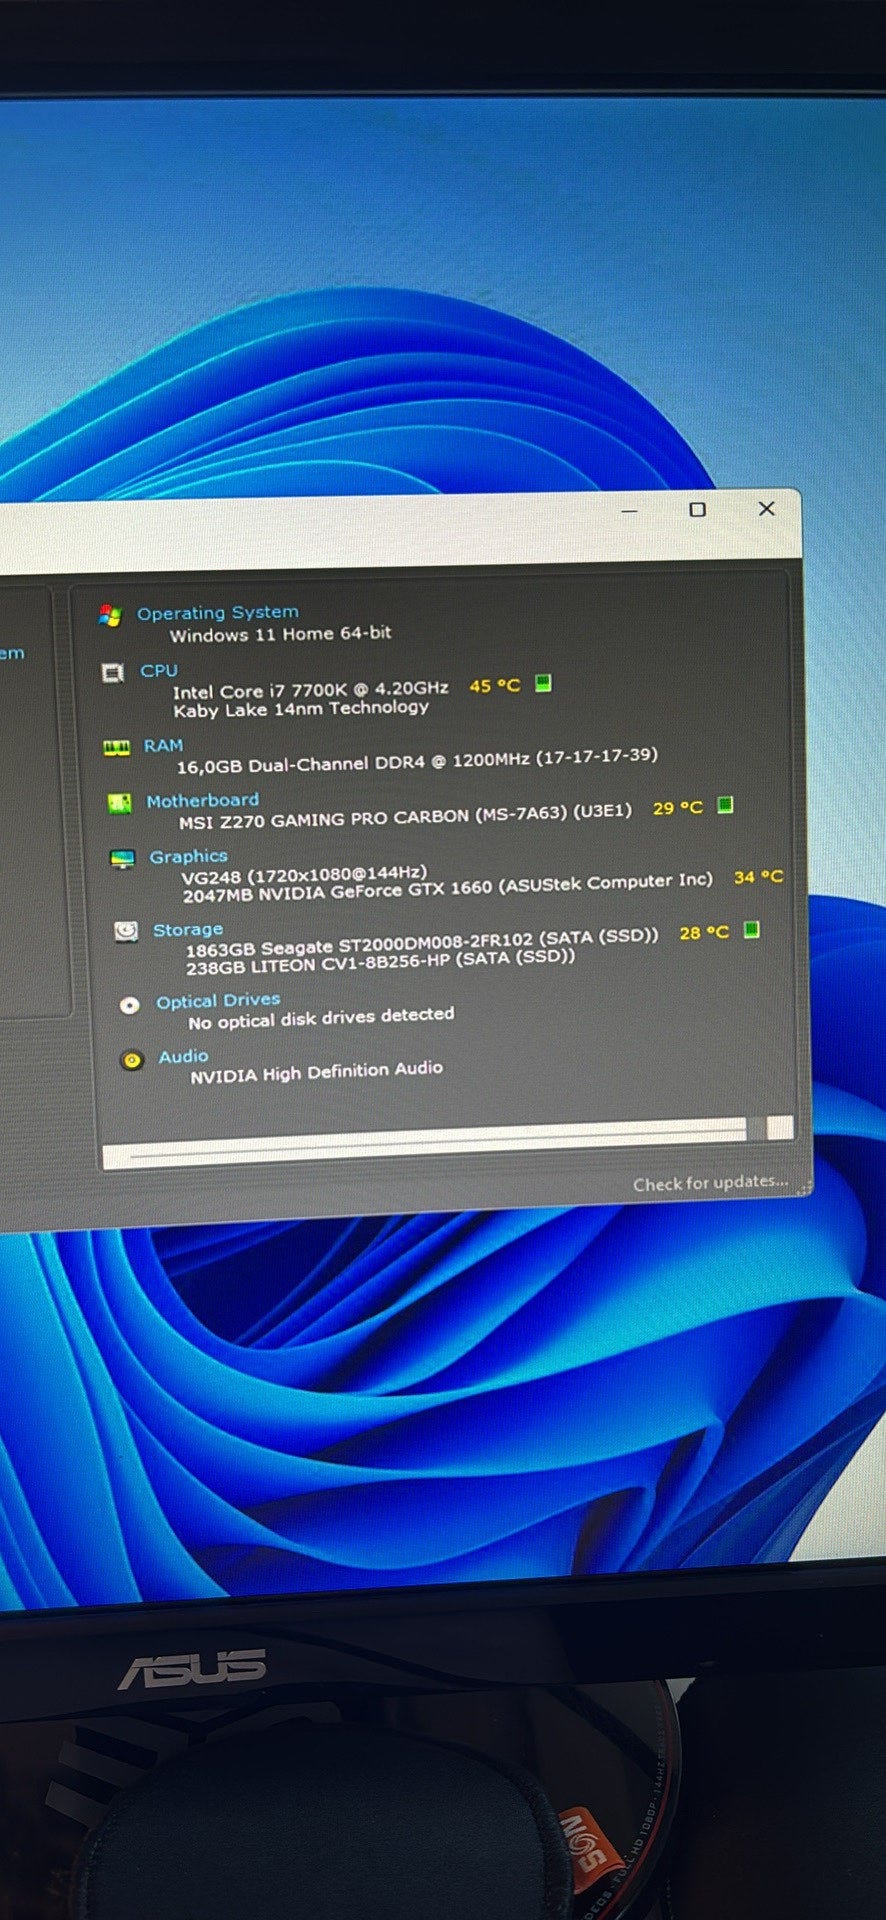Click the Optical Drives disc icon
This screenshot has width=886, height=1920.
pos(130,1005)
